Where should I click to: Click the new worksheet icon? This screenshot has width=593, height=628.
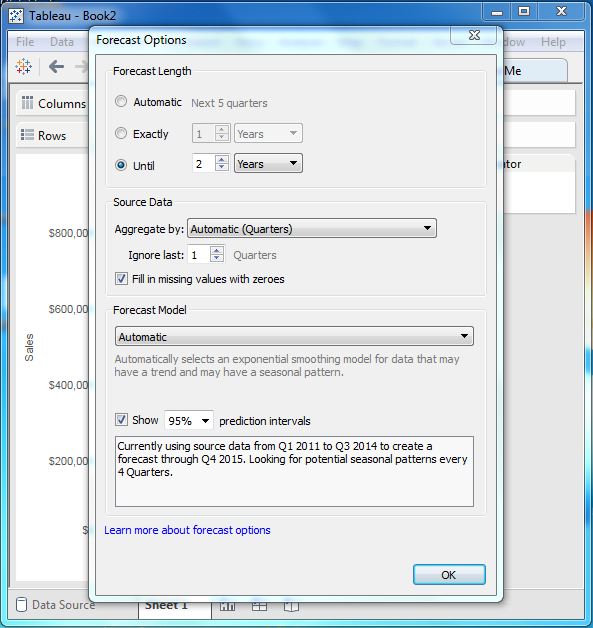pos(227,606)
